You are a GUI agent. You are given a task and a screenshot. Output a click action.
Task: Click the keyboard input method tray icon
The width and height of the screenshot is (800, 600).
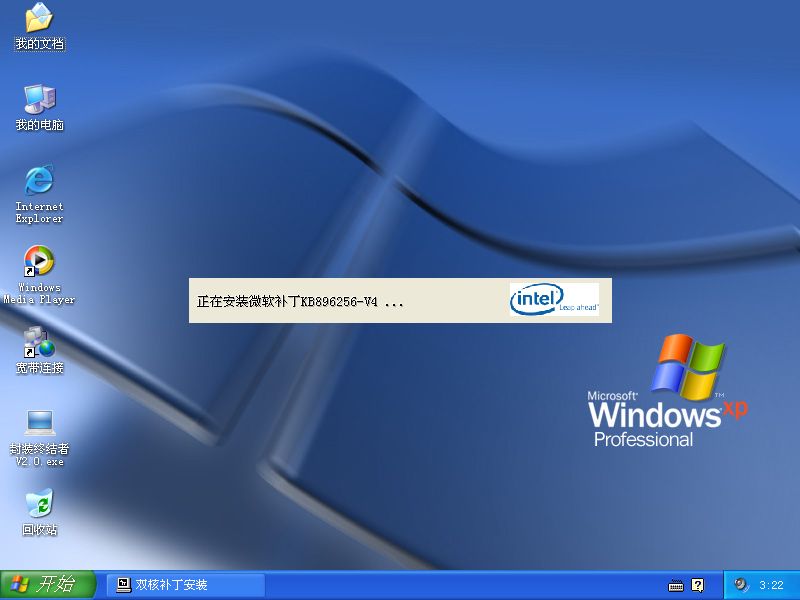click(676, 585)
